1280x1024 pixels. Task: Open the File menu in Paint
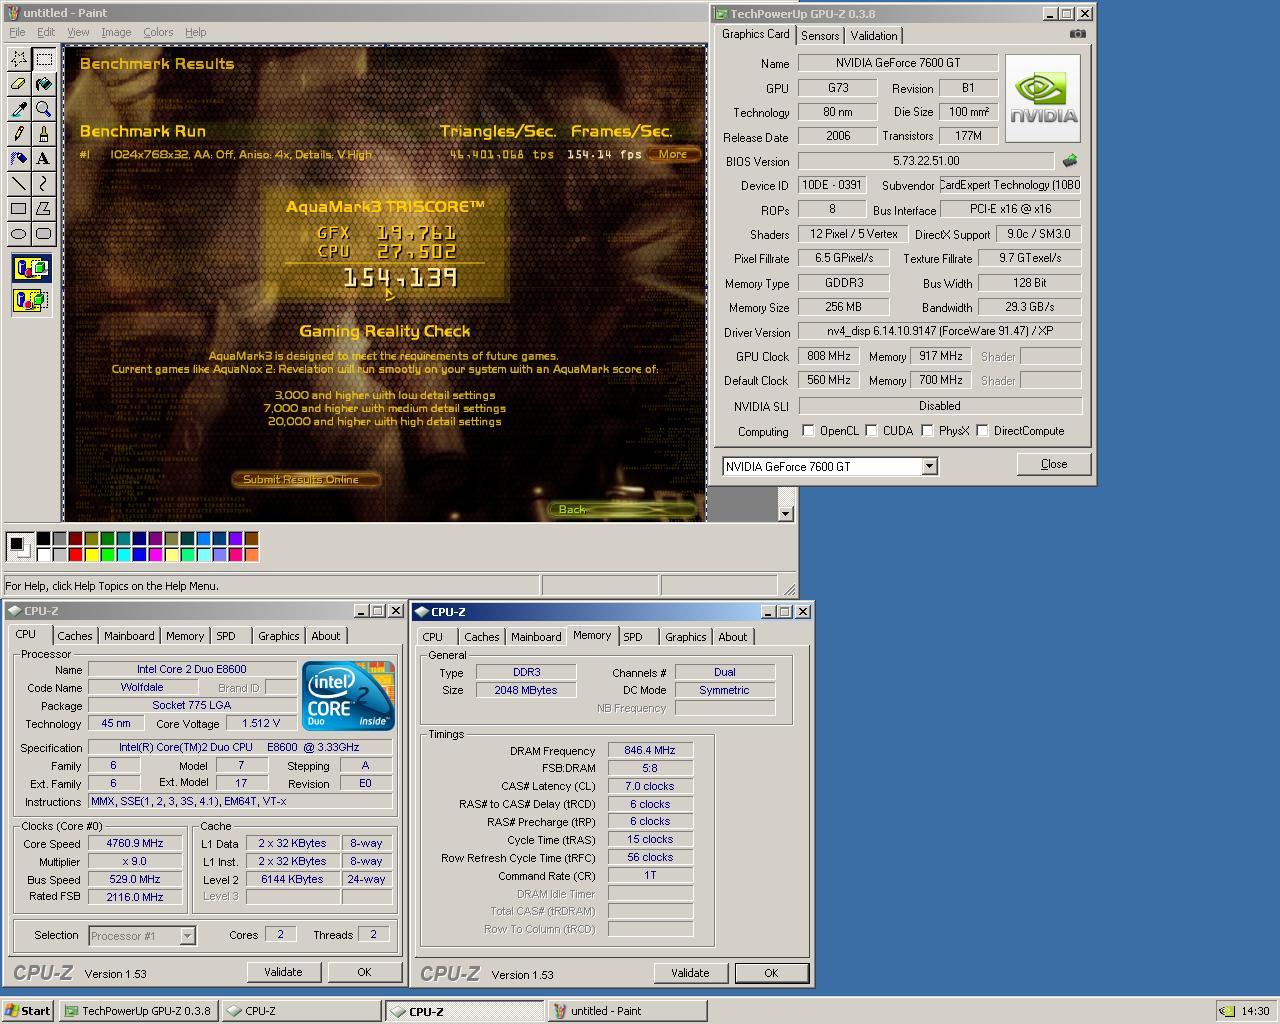tap(17, 32)
